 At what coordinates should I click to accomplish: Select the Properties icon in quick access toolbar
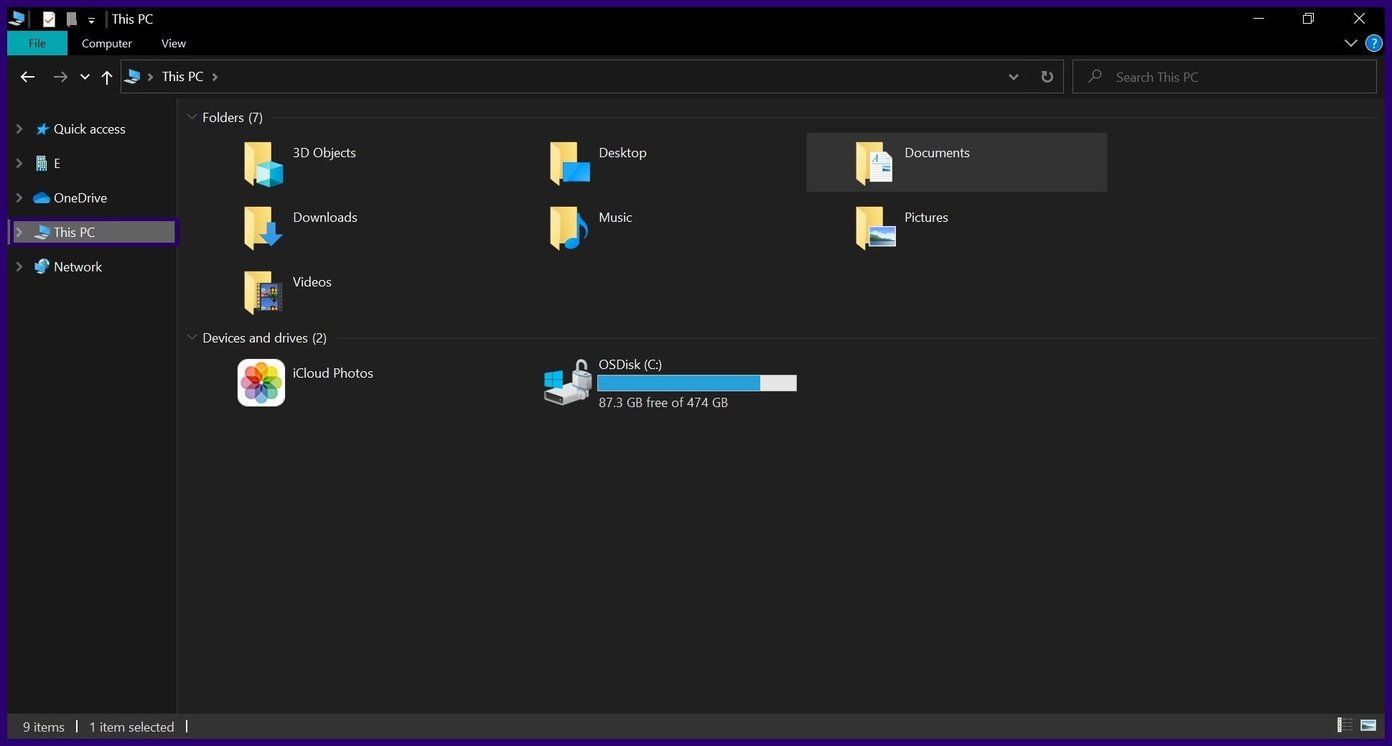48,18
